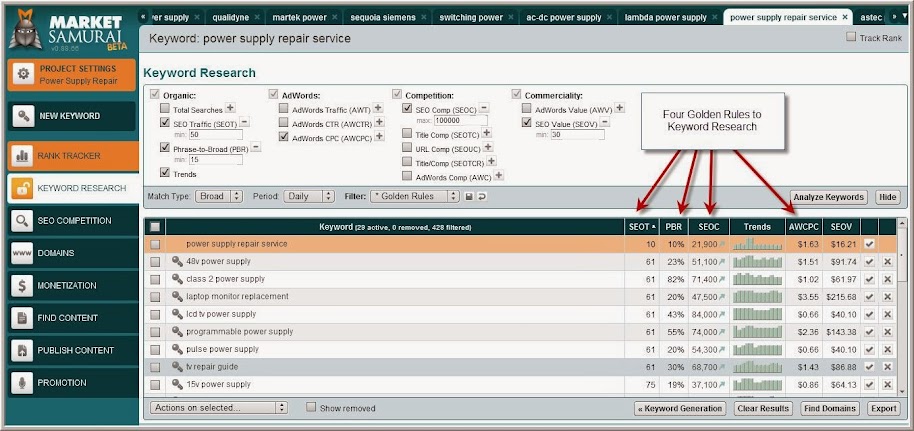Click the Export button
Image resolution: width=914 pixels, height=431 pixels.
tap(884, 408)
